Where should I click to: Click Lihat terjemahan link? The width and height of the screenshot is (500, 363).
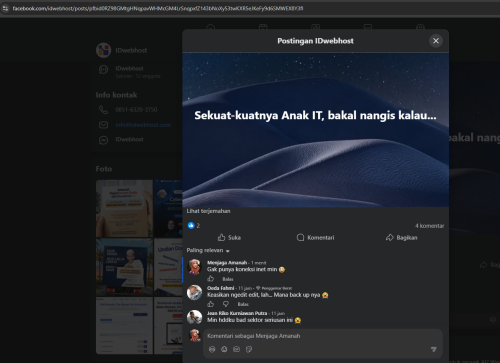click(208, 211)
